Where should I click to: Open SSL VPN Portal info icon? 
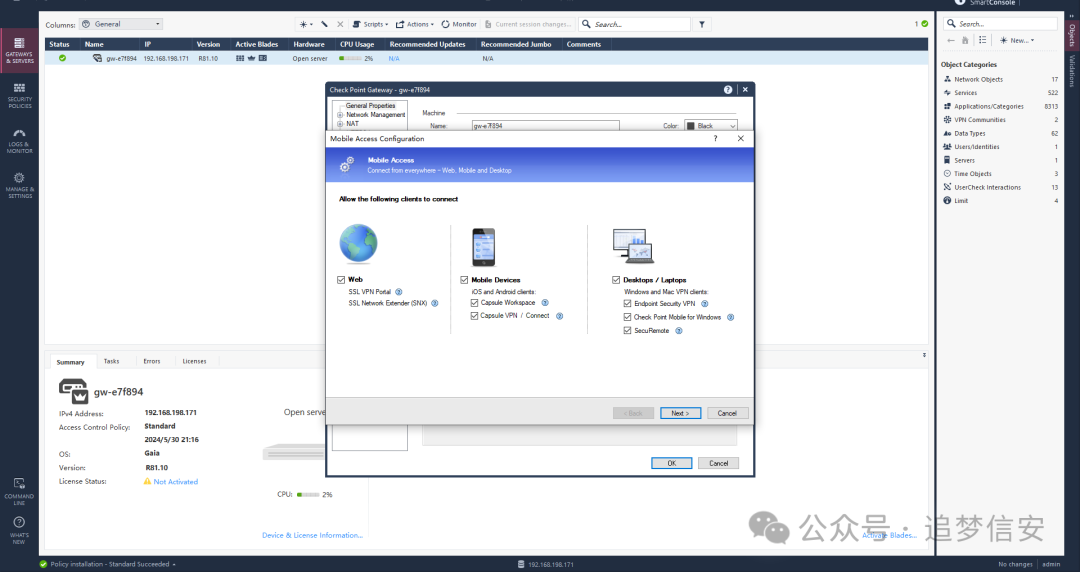pyautogui.click(x=399, y=292)
